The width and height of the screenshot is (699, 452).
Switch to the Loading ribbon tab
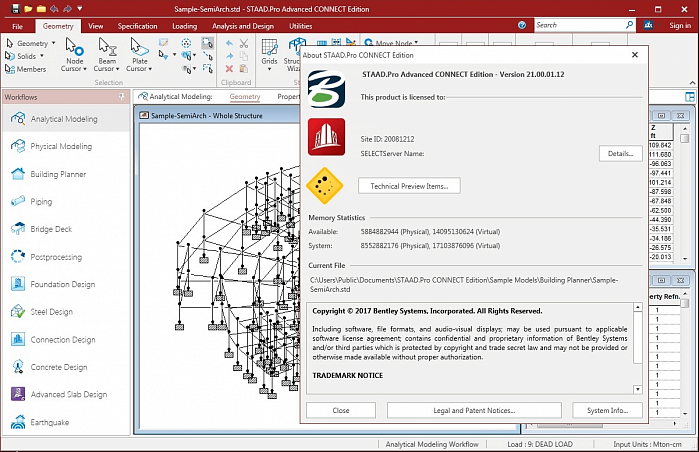(184, 26)
